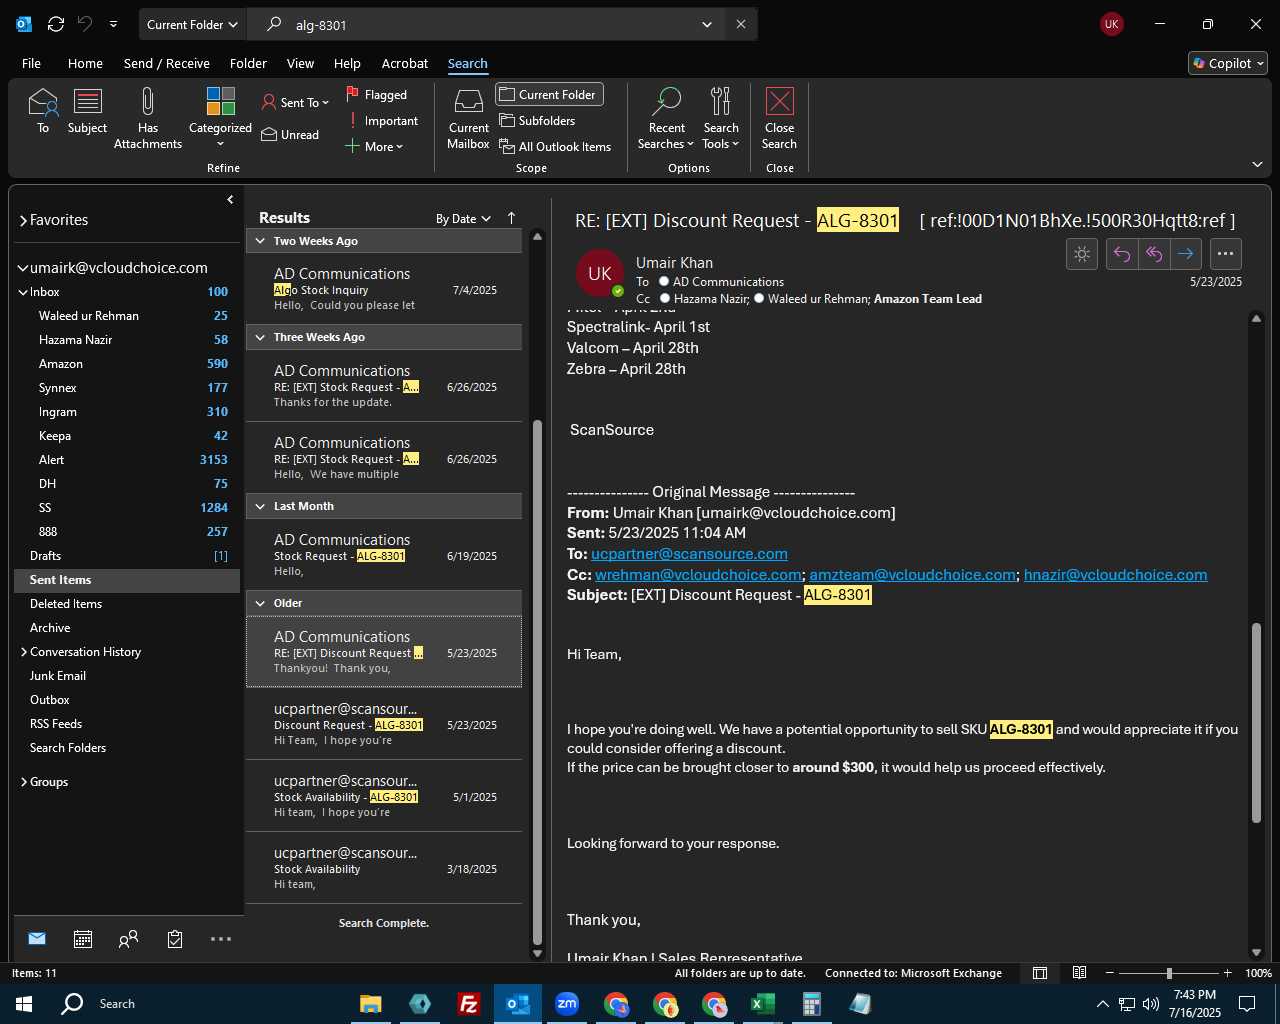Switch to View ribbon tab
This screenshot has height=1024, width=1280.
pos(300,63)
